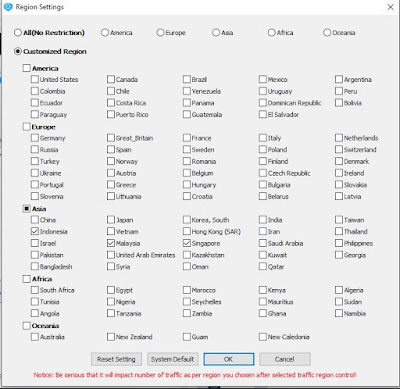Tick the Germany checkbox

point(35,138)
